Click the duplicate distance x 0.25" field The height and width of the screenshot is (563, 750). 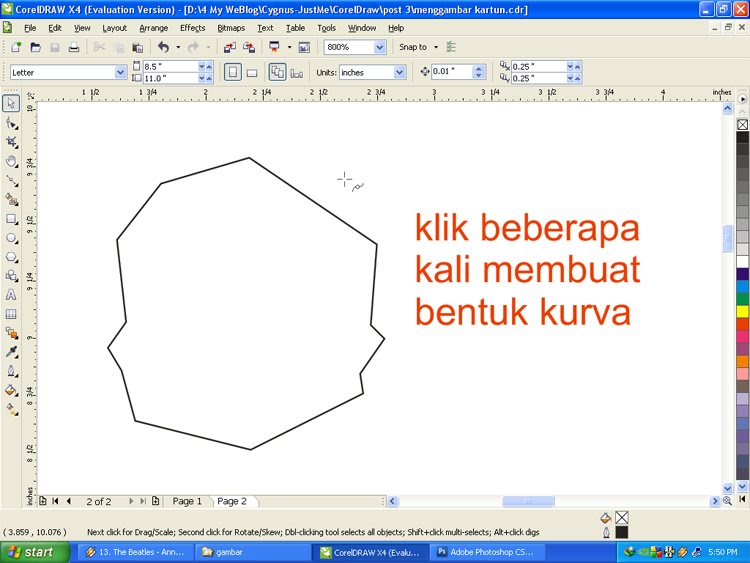540,66
